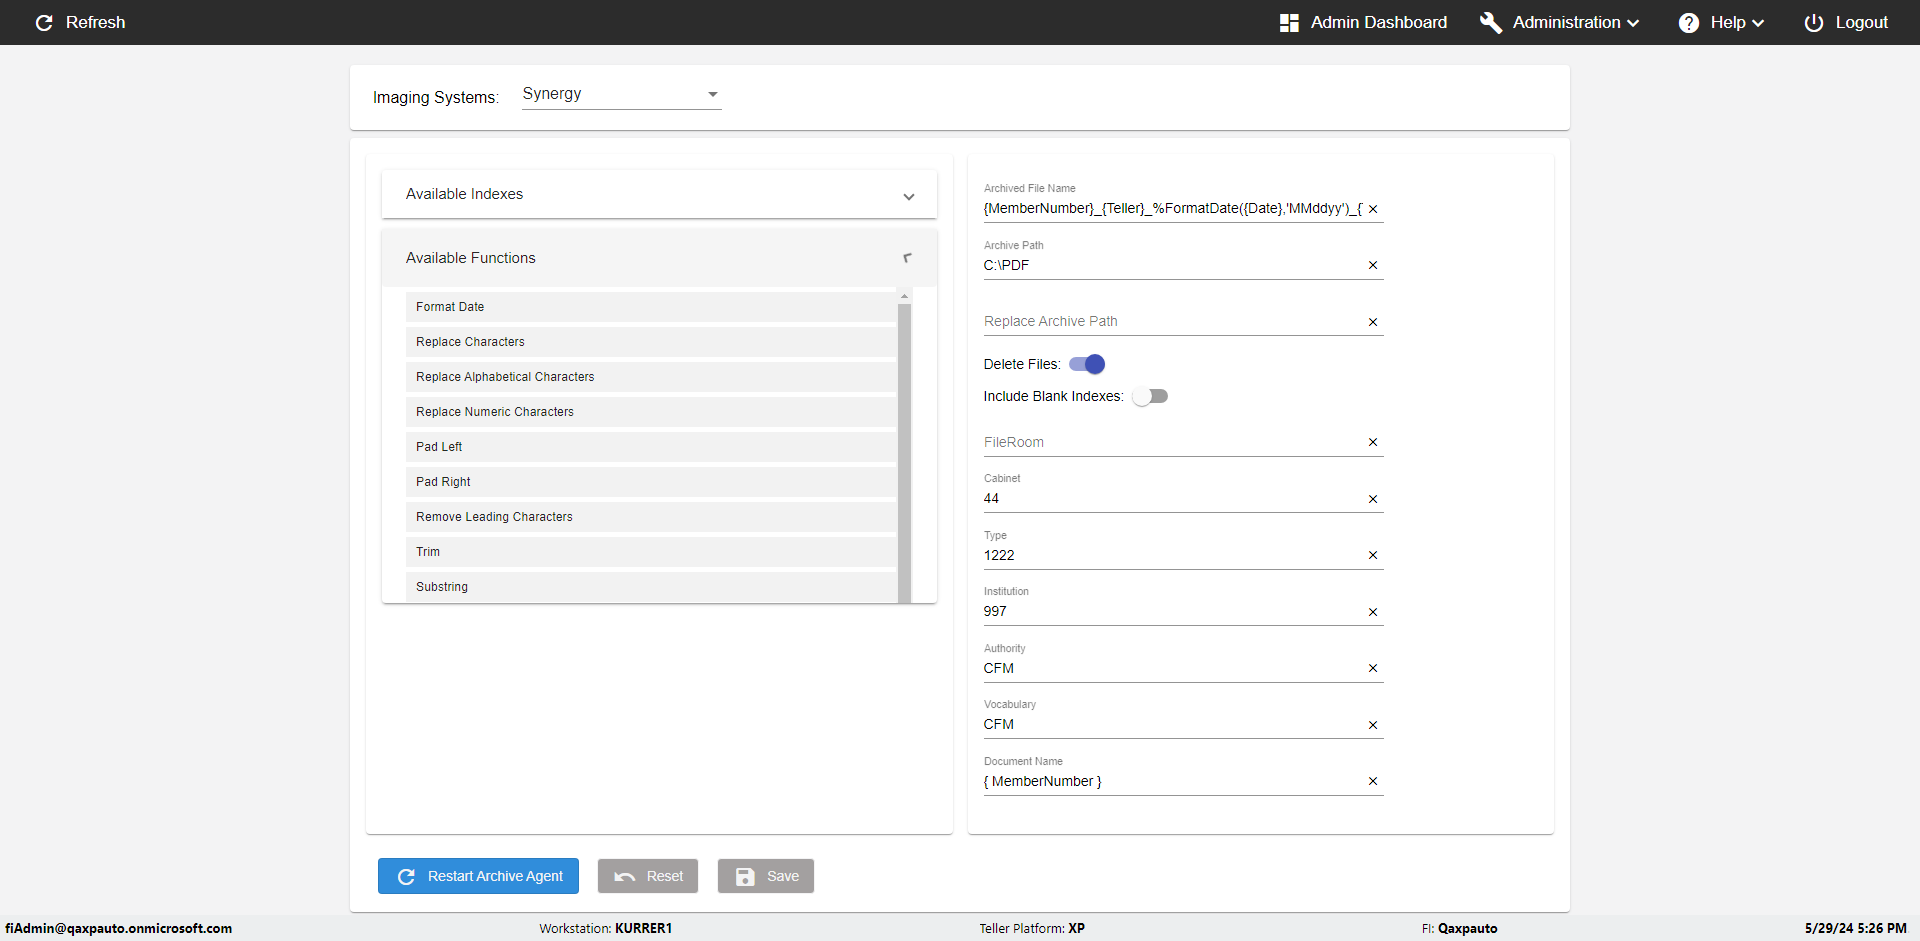Viewport: 1920px width, 941px height.
Task: Select the Pad Right function
Action: coord(651,482)
